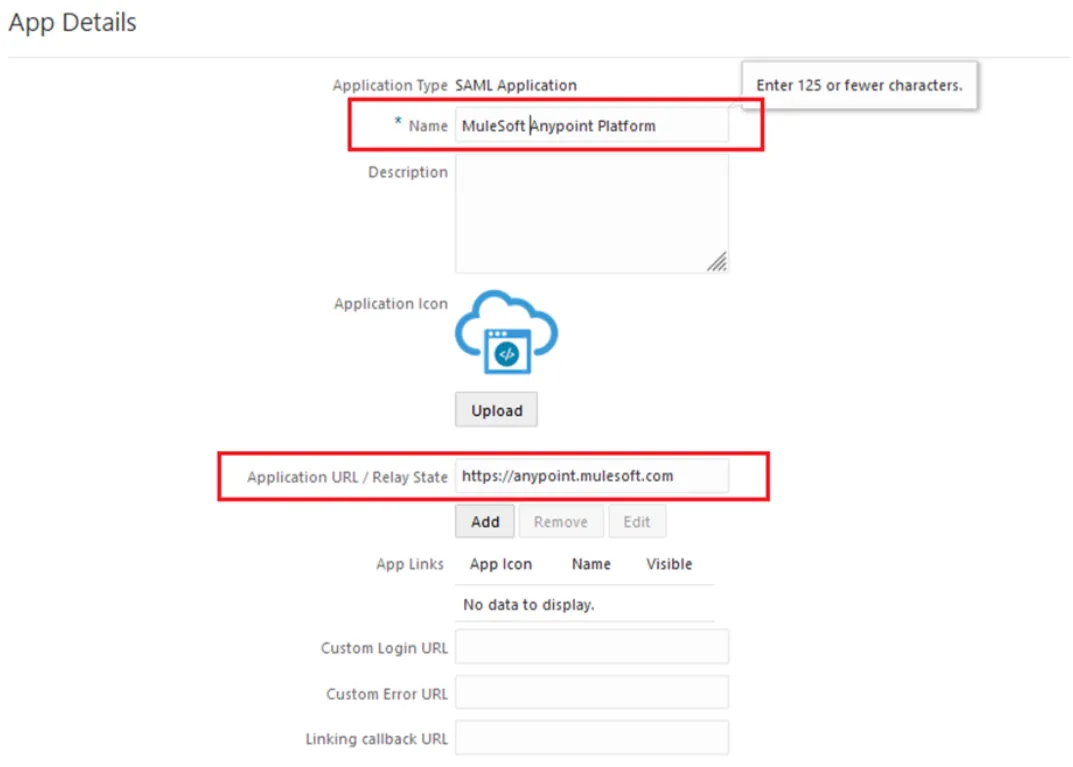Viewport: 1073px width, 767px height.
Task: Click the Edit app link button
Action: click(636, 521)
